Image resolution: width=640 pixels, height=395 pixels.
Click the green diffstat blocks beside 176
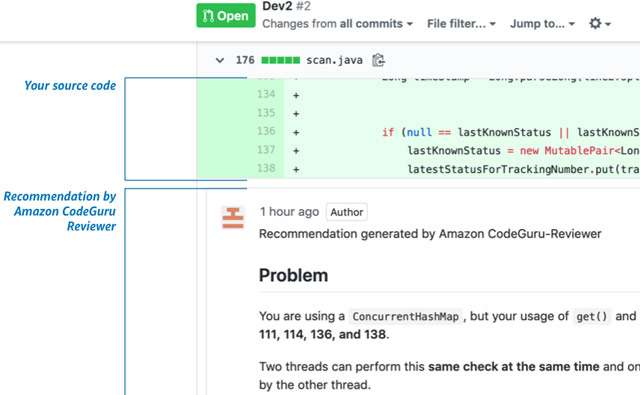(280, 60)
